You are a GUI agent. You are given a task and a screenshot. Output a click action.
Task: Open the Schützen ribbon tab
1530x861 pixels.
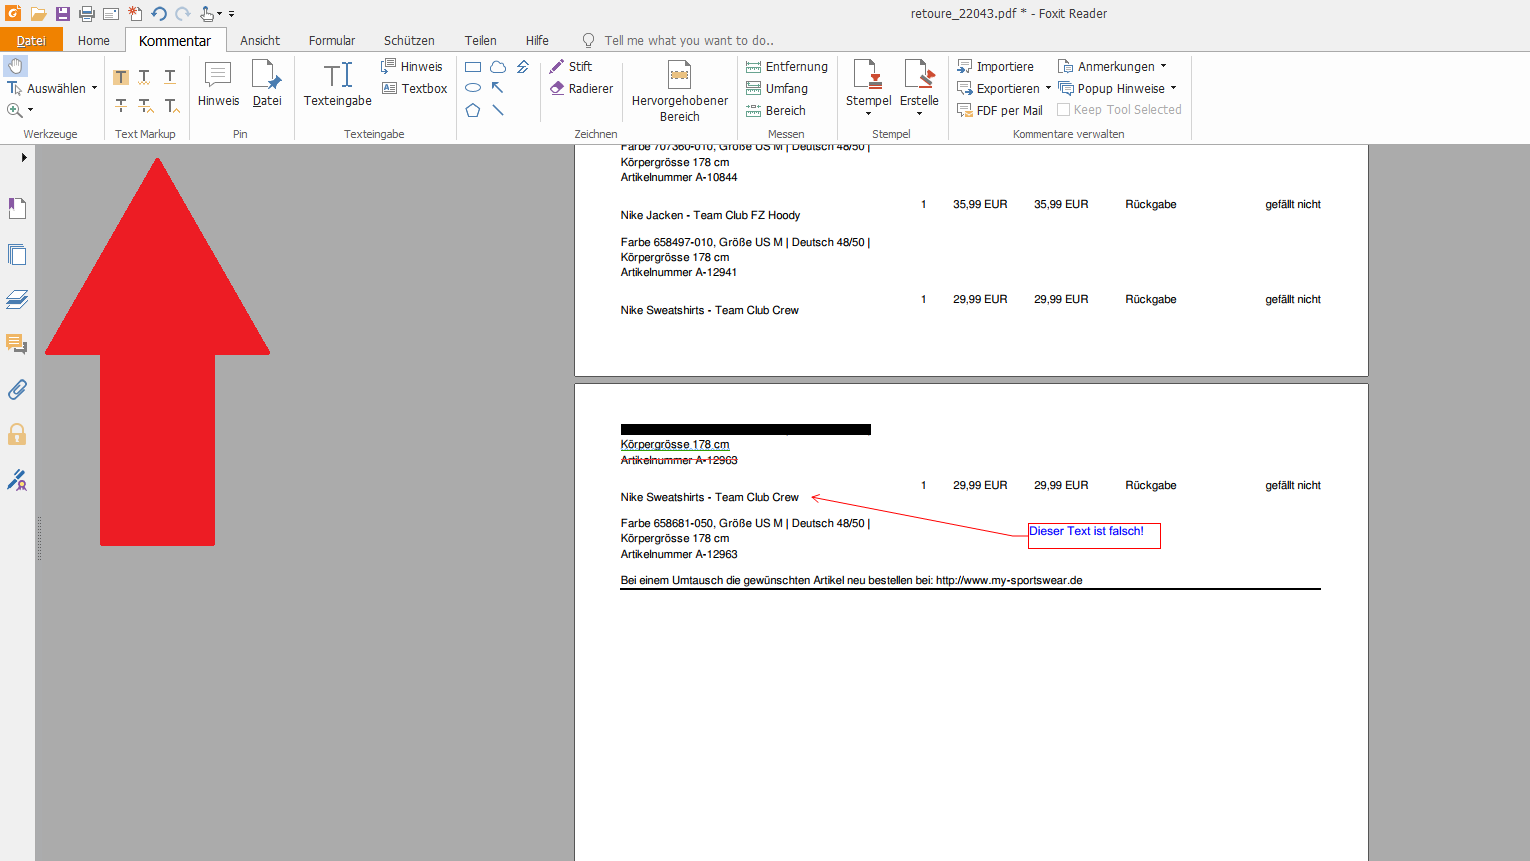point(409,41)
